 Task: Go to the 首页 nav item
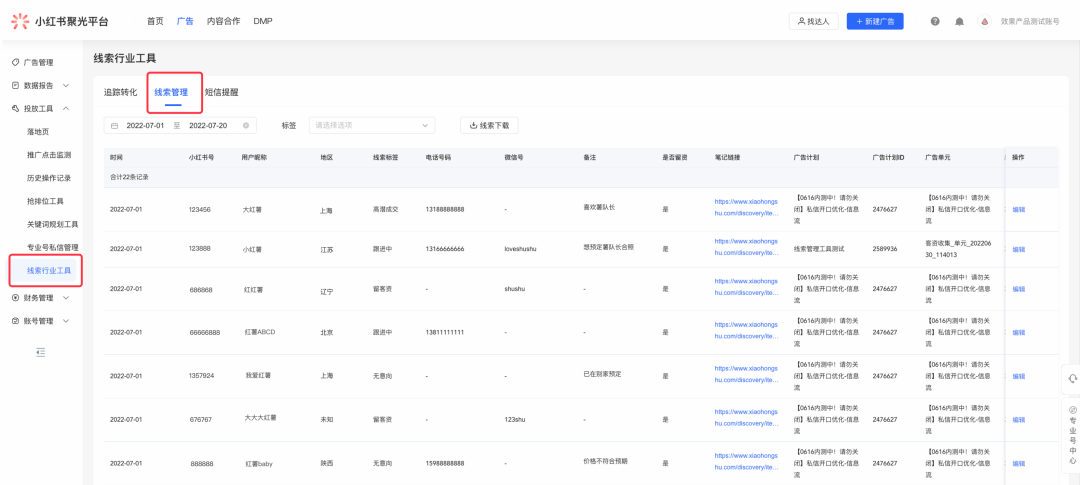155,21
